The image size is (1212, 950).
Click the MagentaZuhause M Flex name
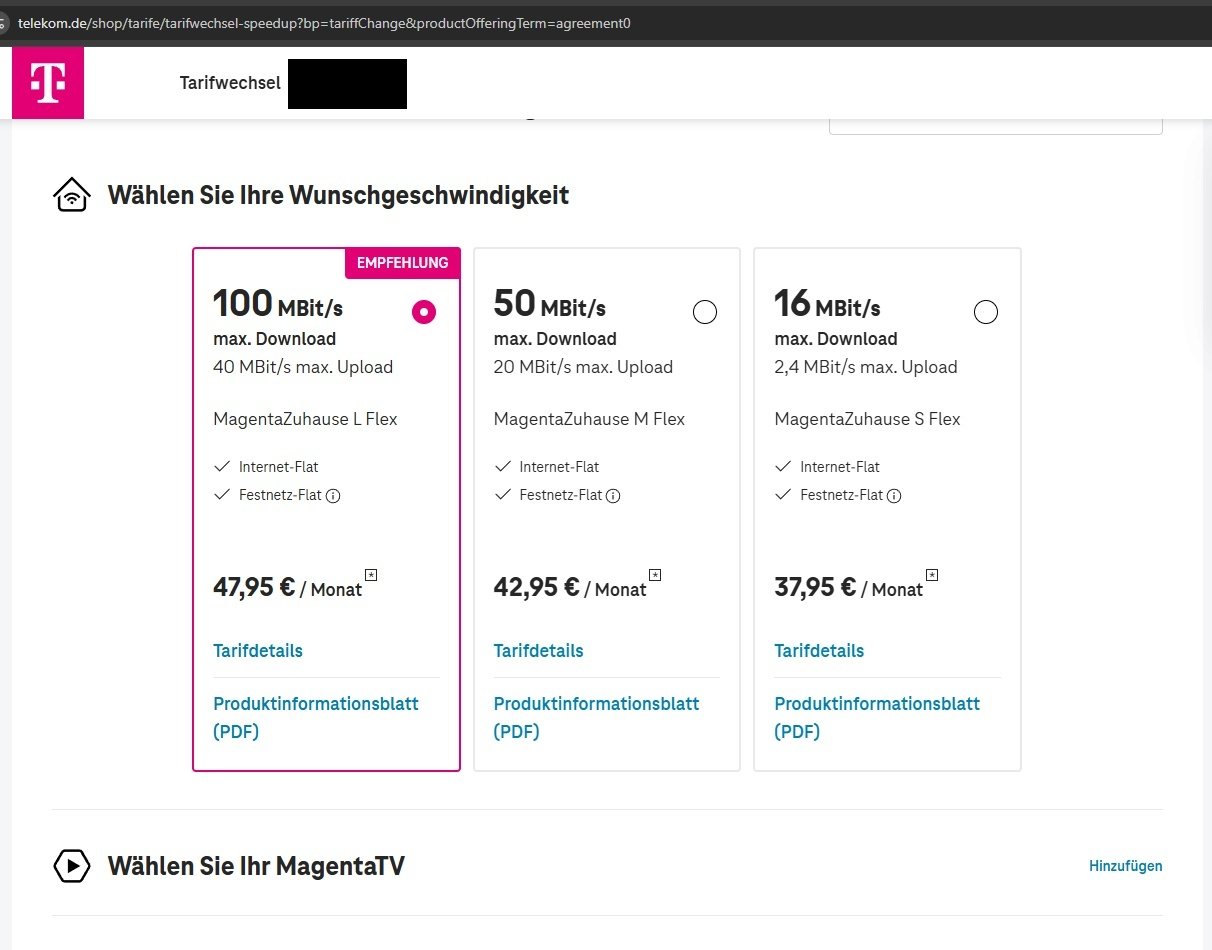pos(590,419)
